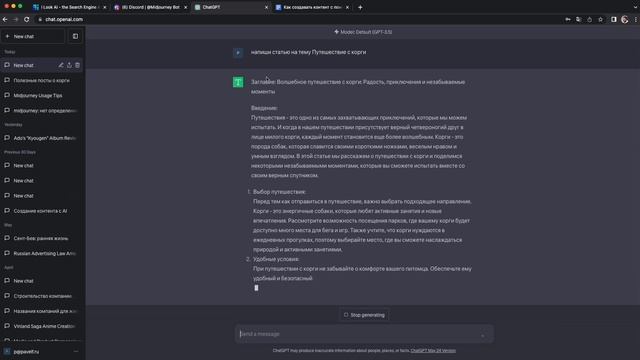Viewport: 640px width, 360px height.
Task: Click the share page icon in toolbar
Action: point(589,19)
